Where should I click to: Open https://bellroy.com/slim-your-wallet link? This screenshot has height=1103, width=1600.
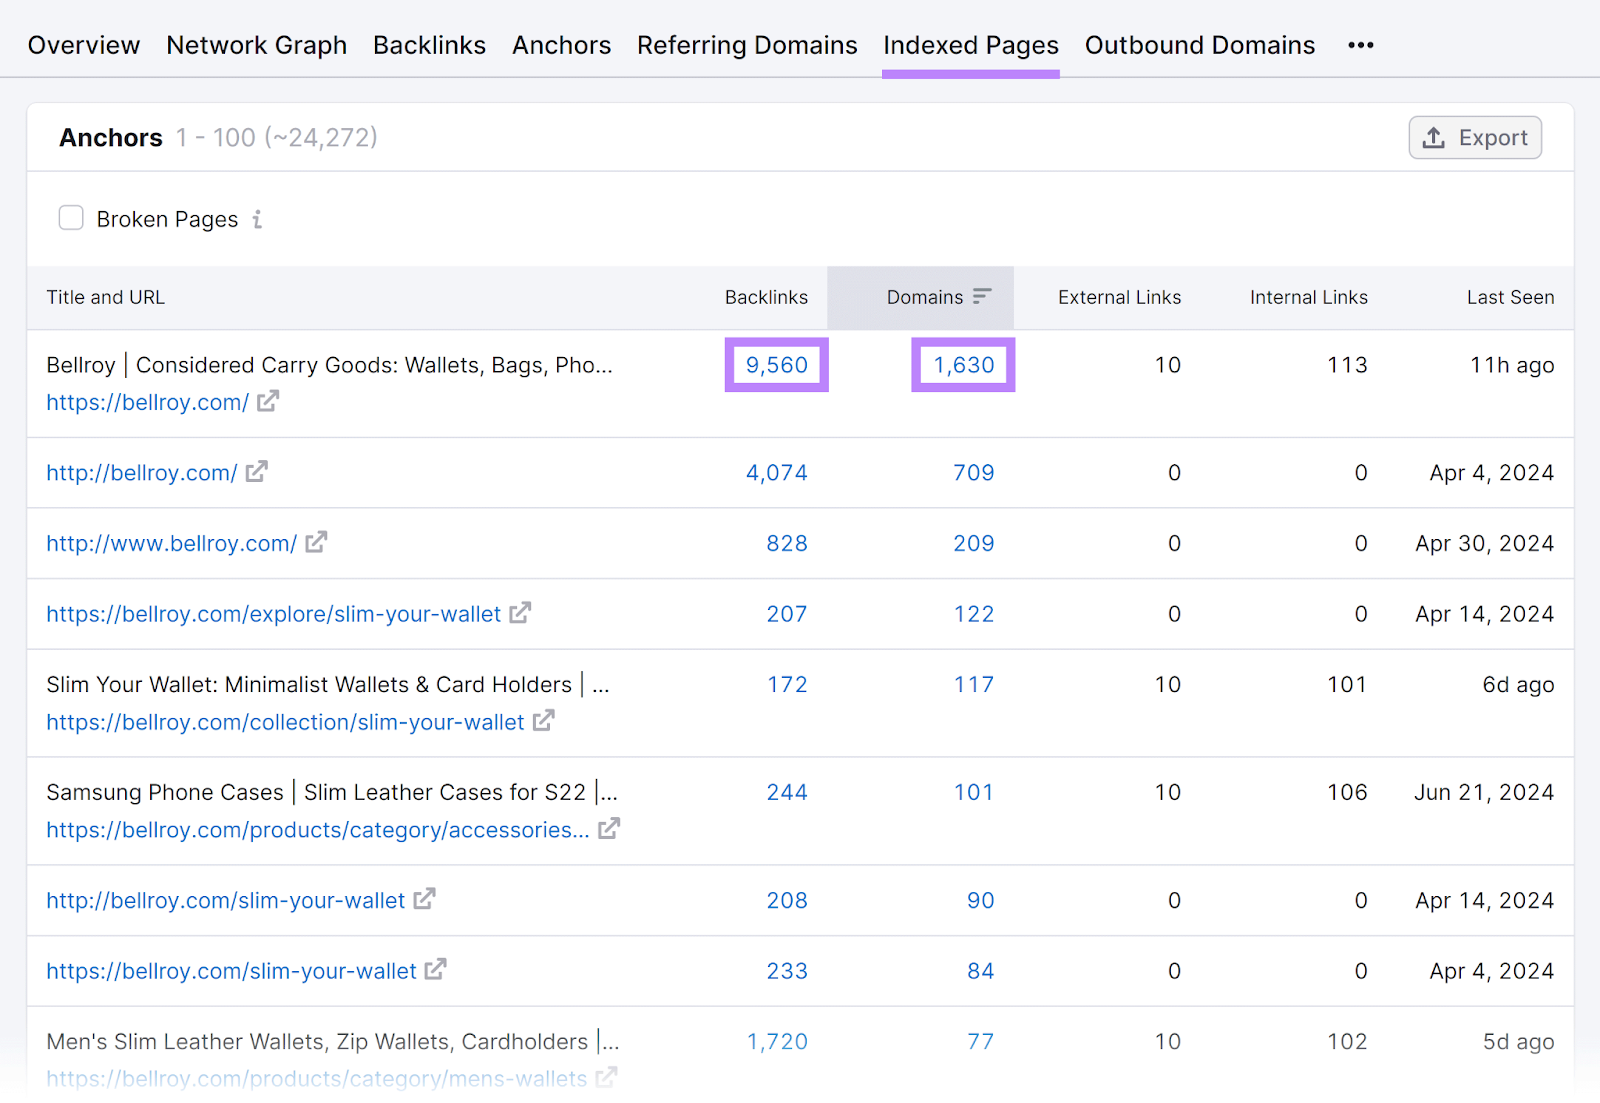click(x=231, y=971)
